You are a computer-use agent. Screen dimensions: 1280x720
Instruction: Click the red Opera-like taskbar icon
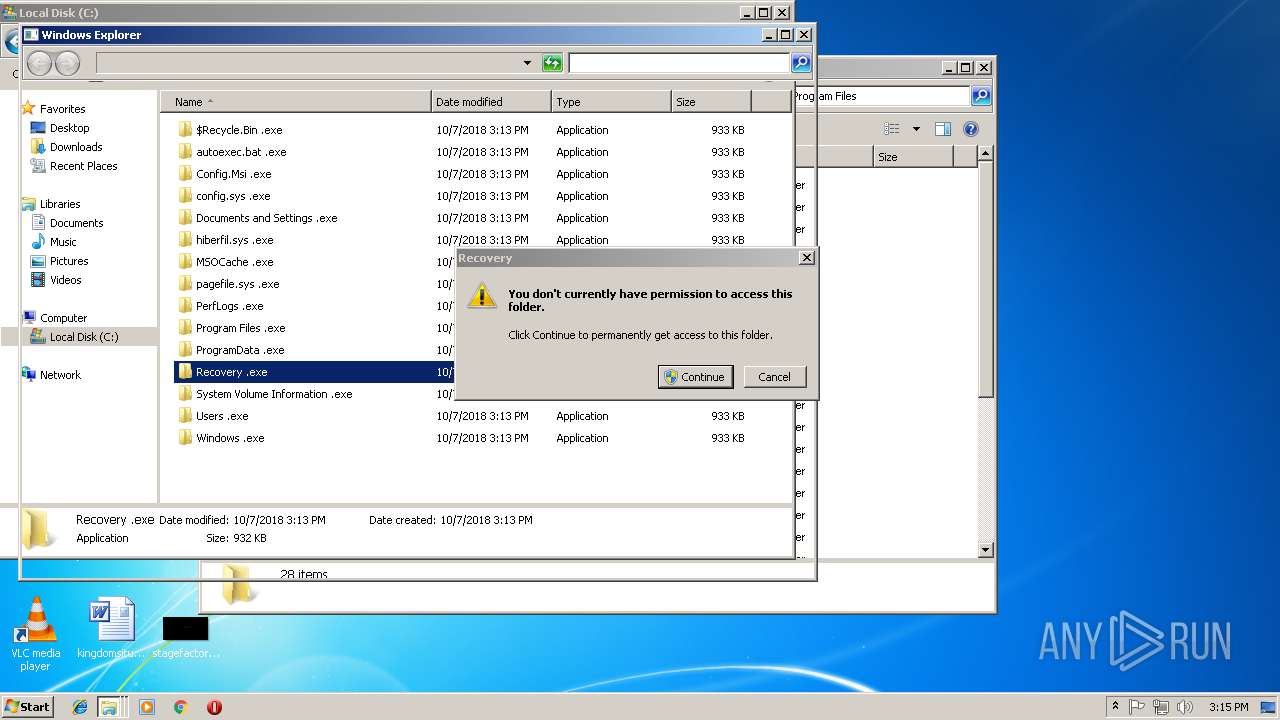[x=214, y=707]
